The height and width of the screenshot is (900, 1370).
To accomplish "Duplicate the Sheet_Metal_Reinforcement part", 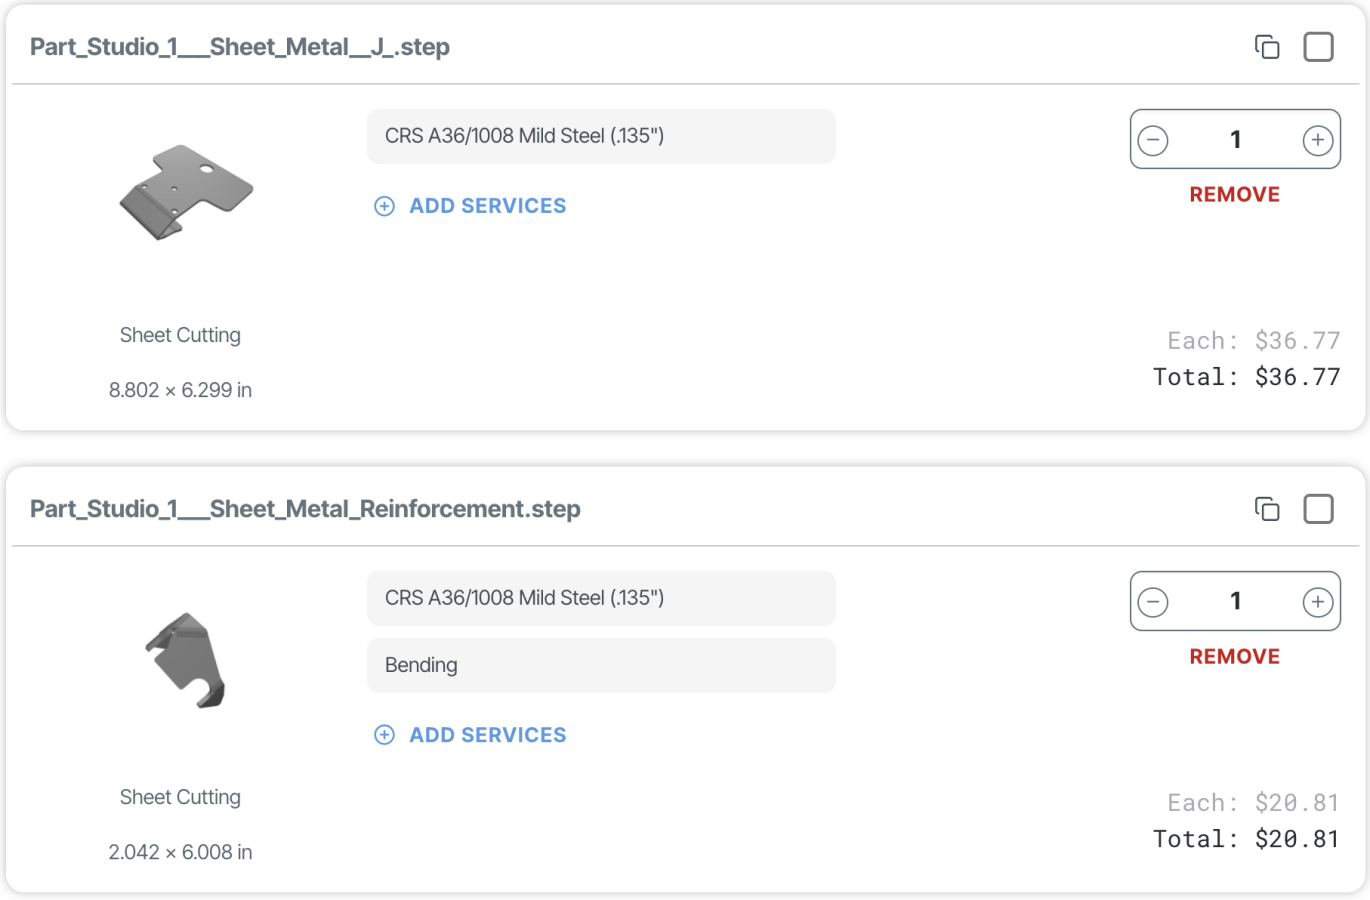I will 1267,509.
